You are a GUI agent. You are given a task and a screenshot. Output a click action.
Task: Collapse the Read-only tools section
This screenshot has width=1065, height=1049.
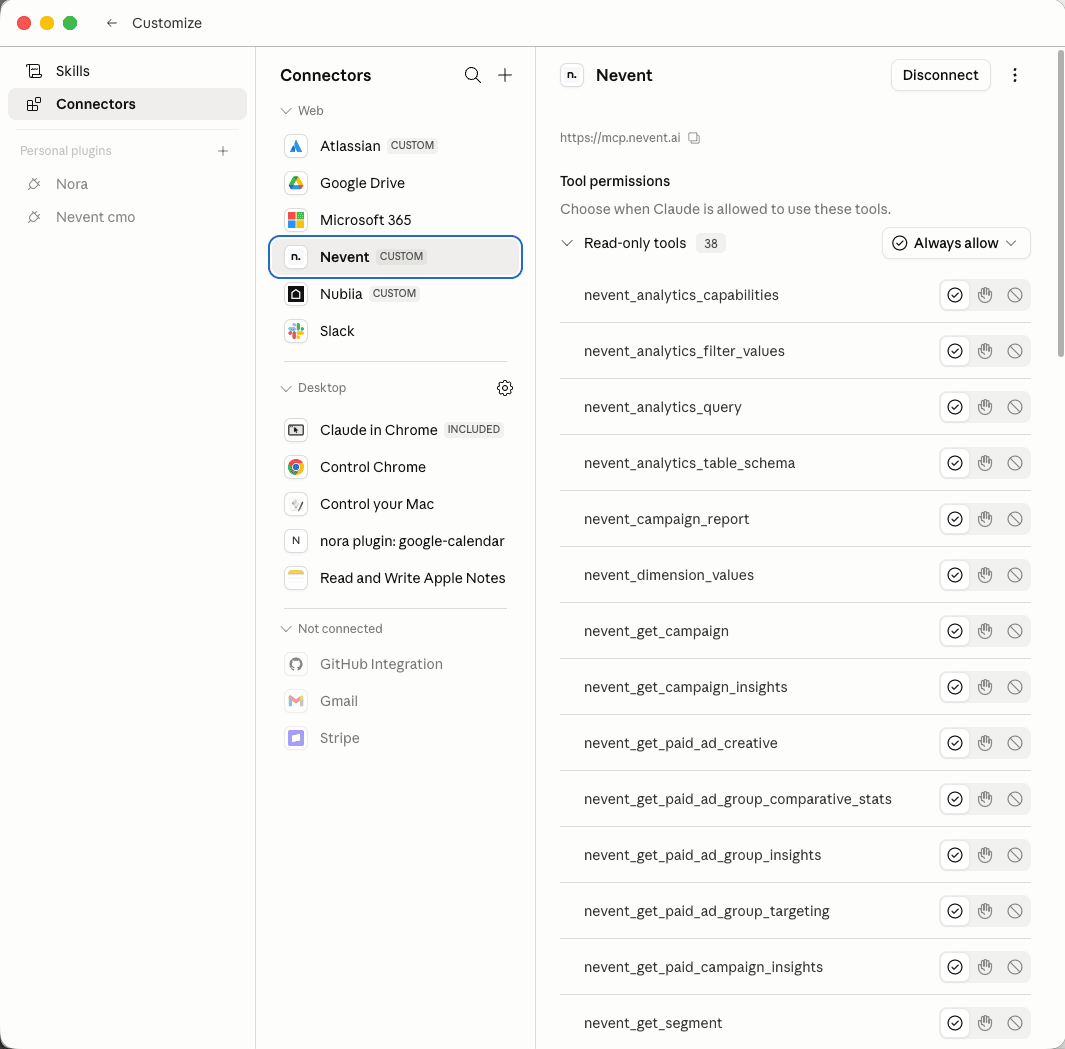[567, 243]
